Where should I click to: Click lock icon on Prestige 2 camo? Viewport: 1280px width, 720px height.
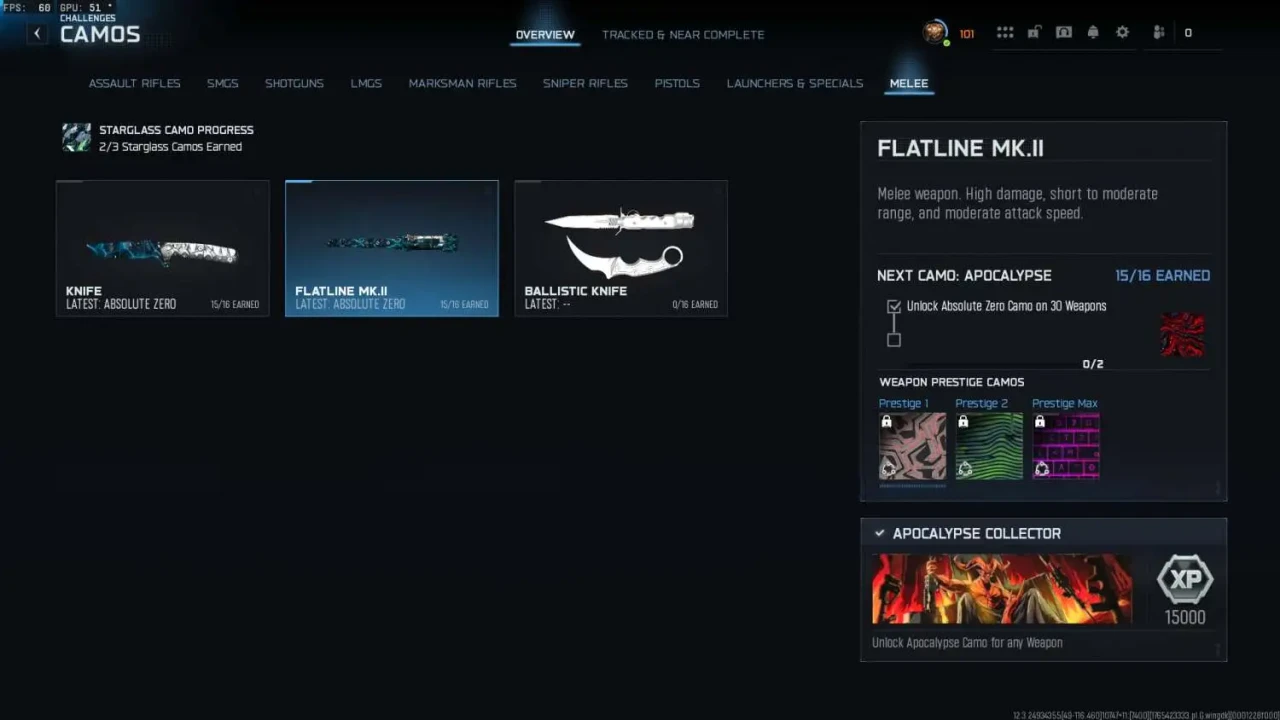(x=963, y=422)
